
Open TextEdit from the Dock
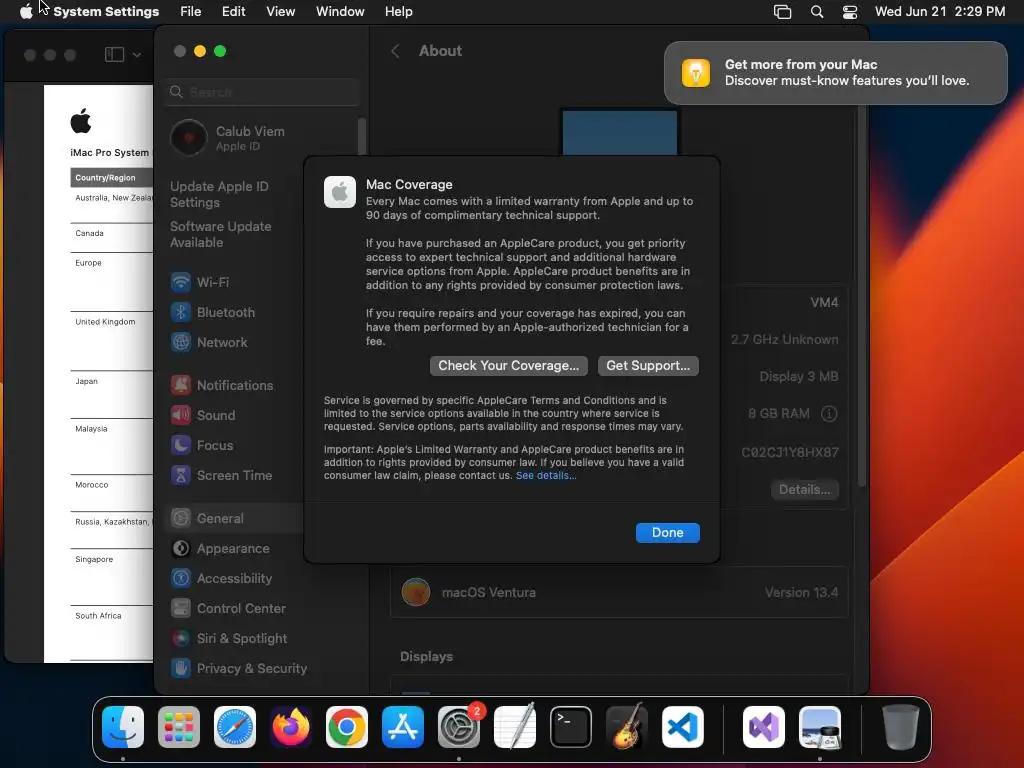pyautogui.click(x=515, y=727)
